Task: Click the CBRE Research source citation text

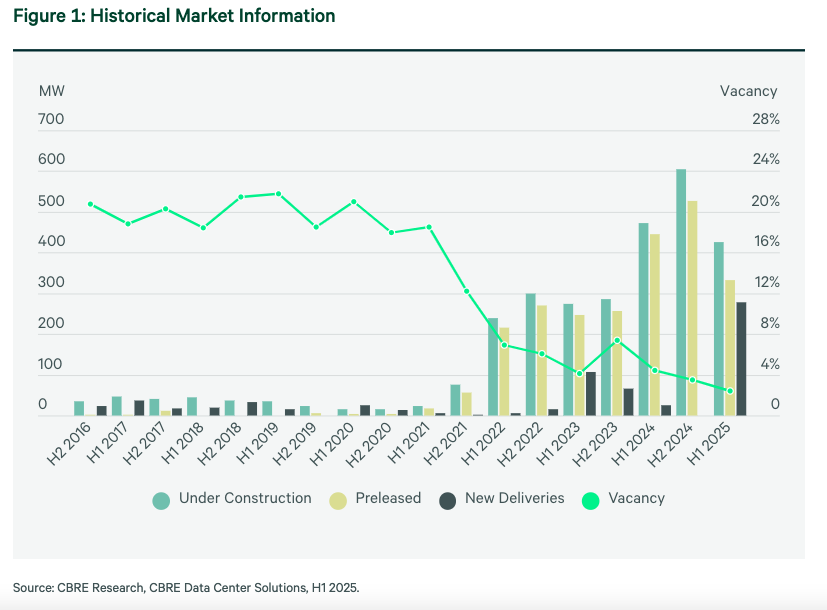Action: (186, 587)
